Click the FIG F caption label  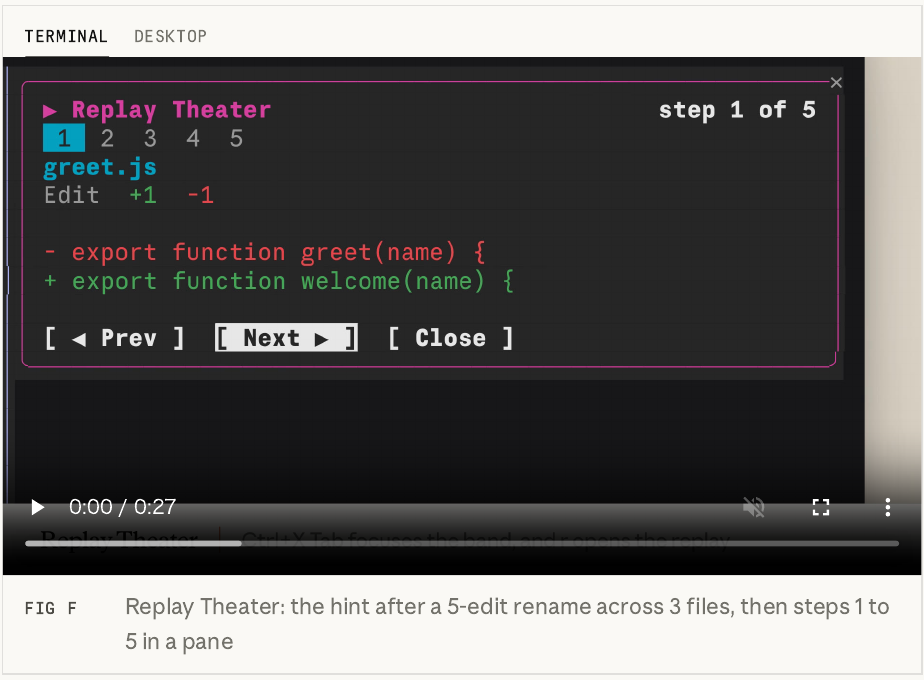[51, 608]
